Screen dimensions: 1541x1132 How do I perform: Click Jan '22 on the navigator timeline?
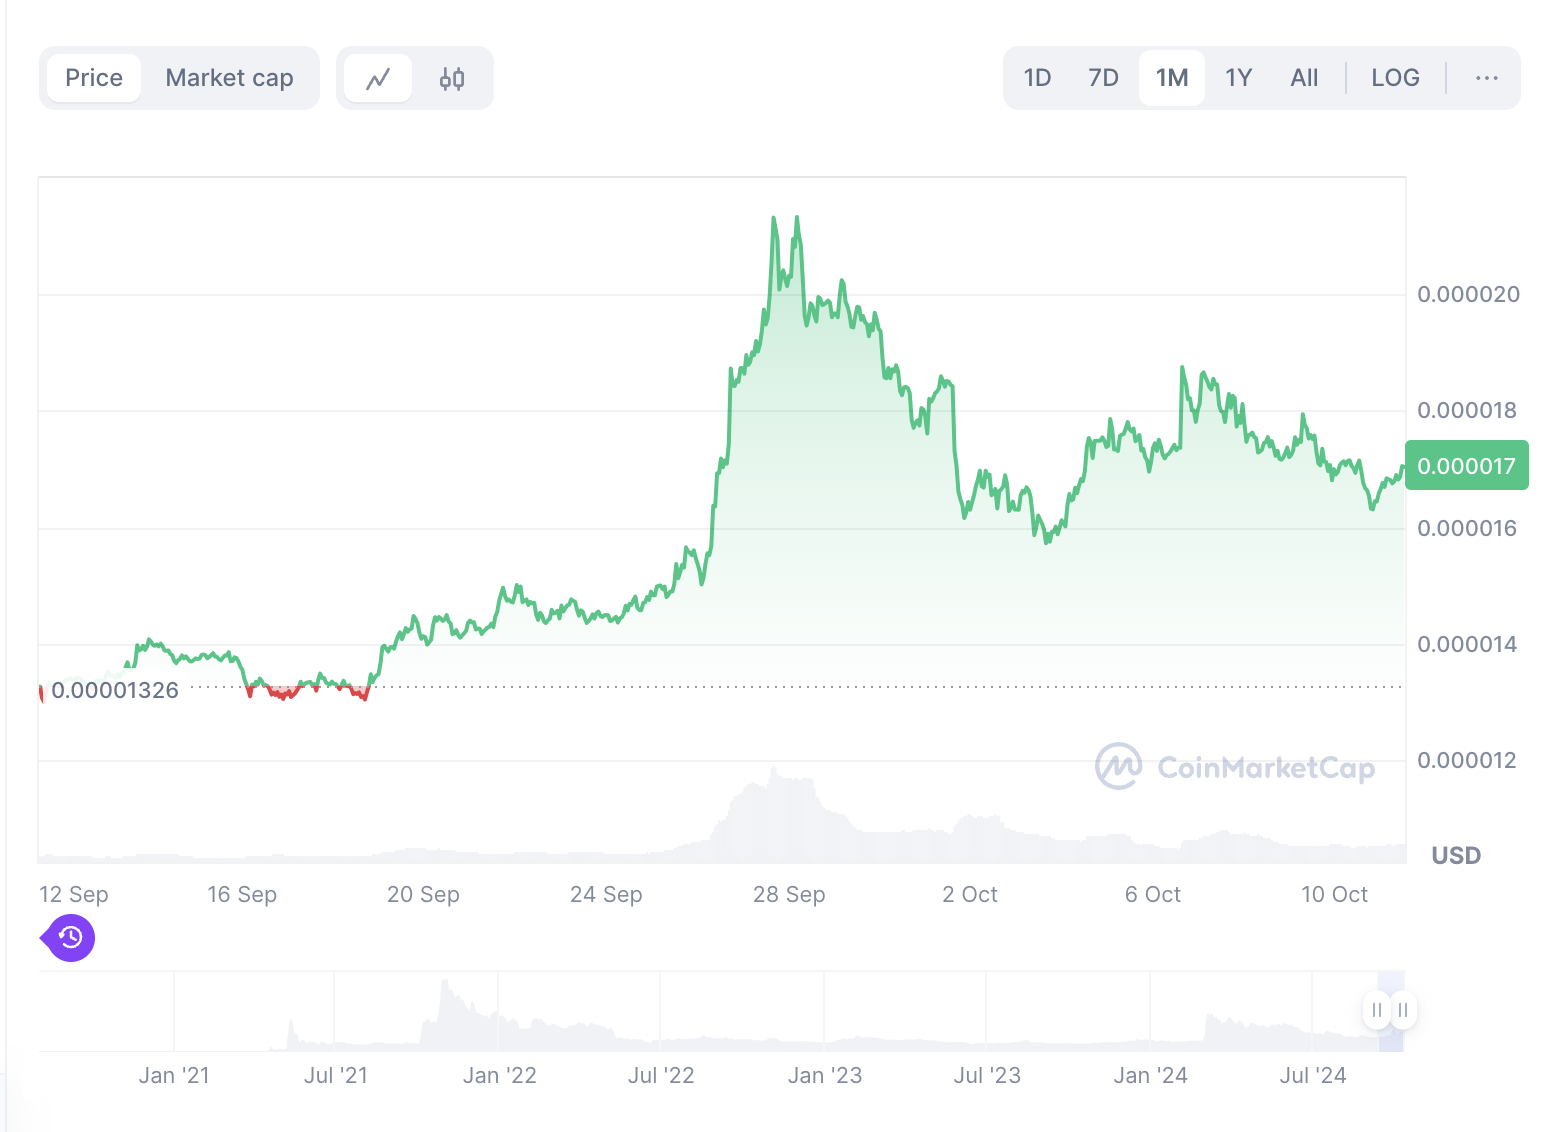point(500,1075)
